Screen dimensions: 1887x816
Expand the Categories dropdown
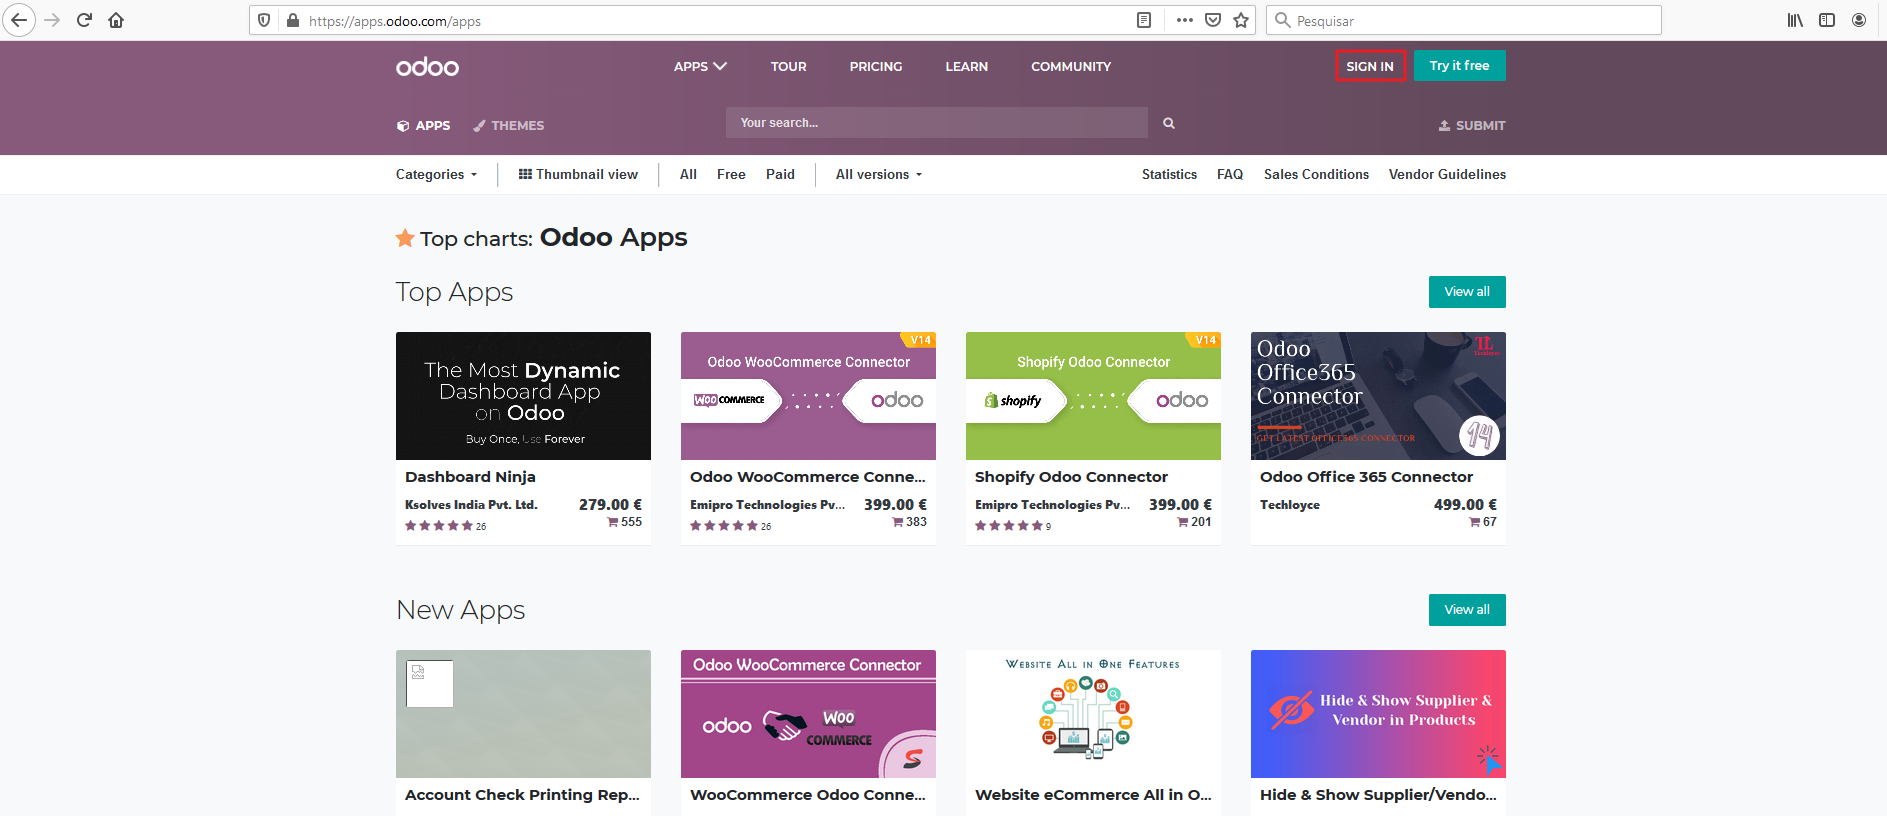pos(436,174)
